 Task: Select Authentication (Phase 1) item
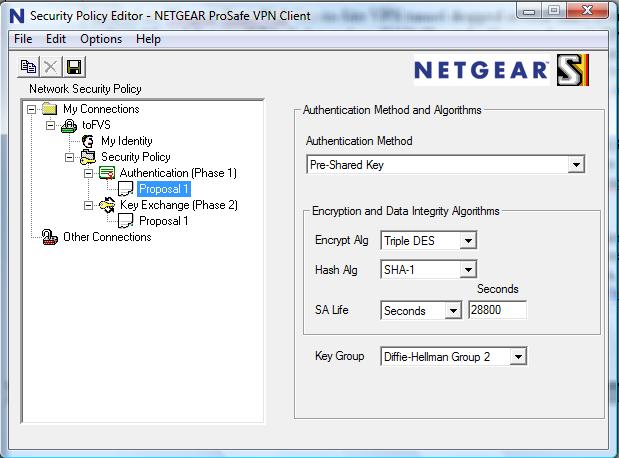[x=178, y=173]
